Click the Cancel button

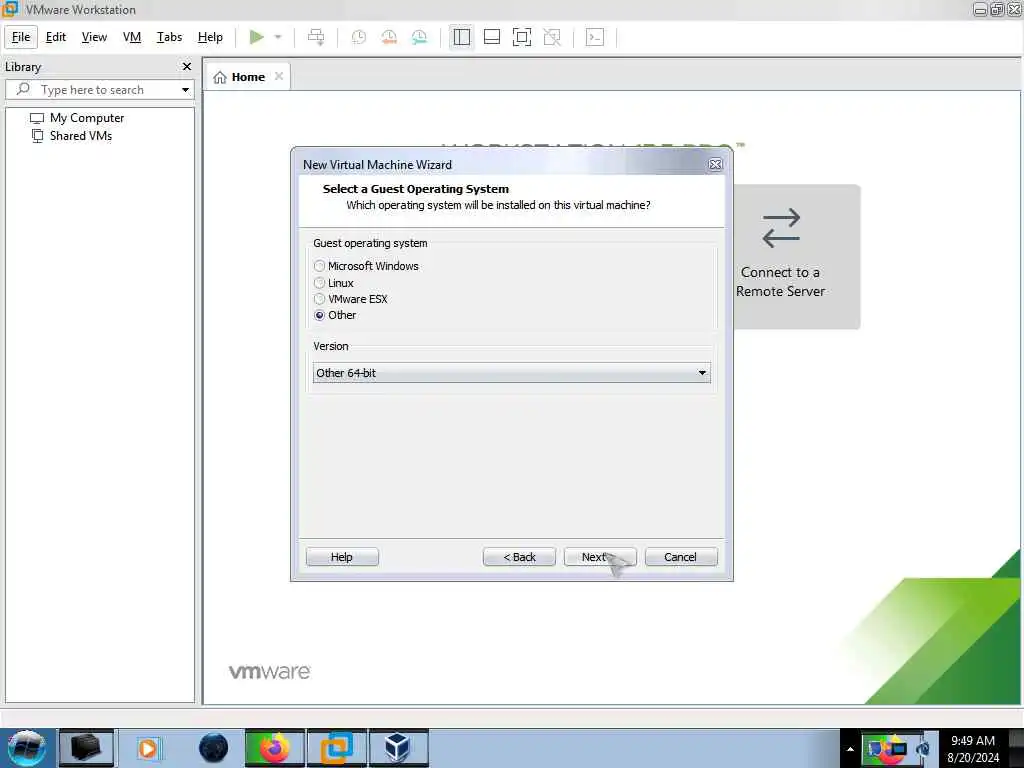[x=680, y=557]
